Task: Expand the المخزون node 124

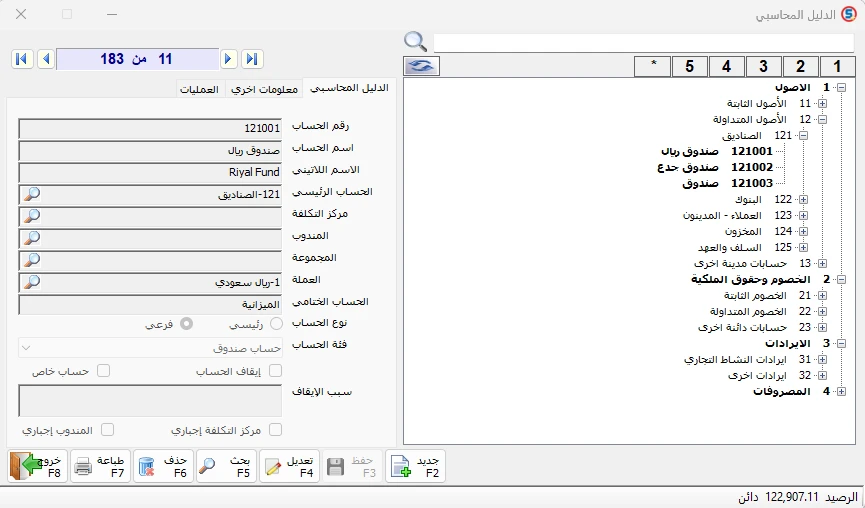Action: click(x=804, y=231)
